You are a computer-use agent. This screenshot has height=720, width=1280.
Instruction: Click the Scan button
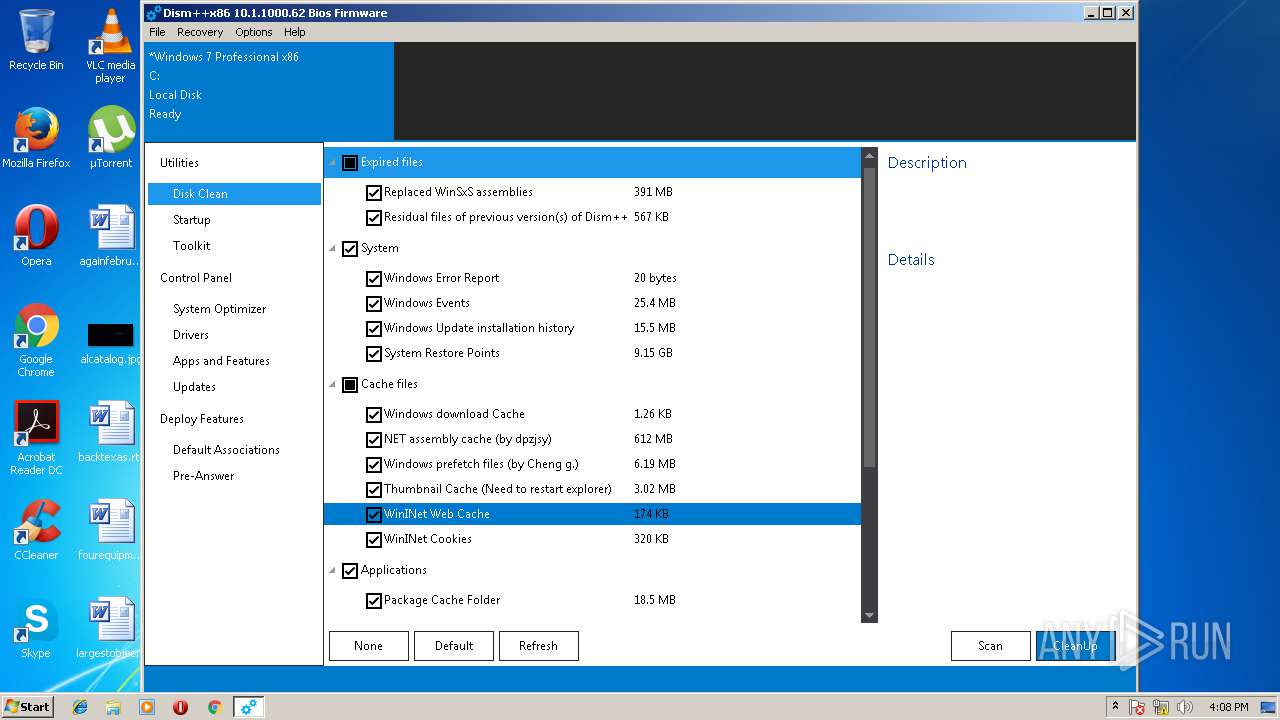[991, 646]
